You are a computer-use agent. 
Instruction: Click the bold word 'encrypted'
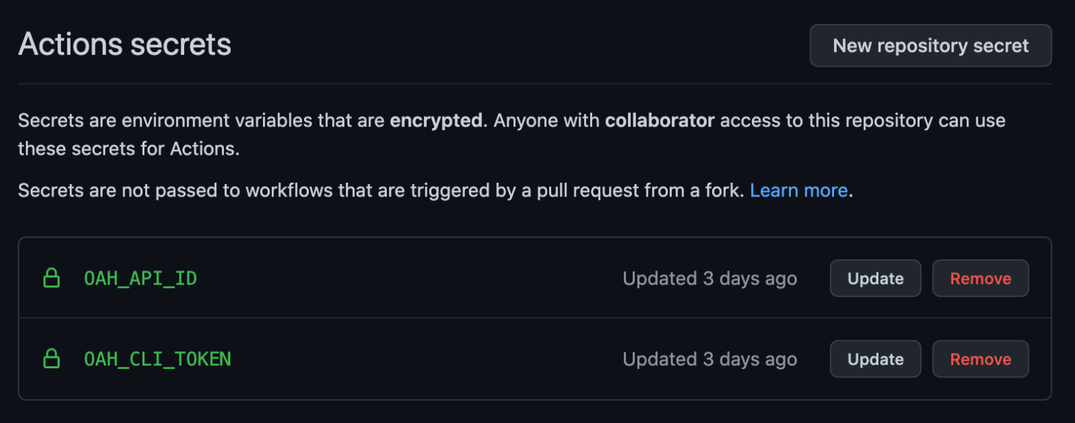[436, 121]
